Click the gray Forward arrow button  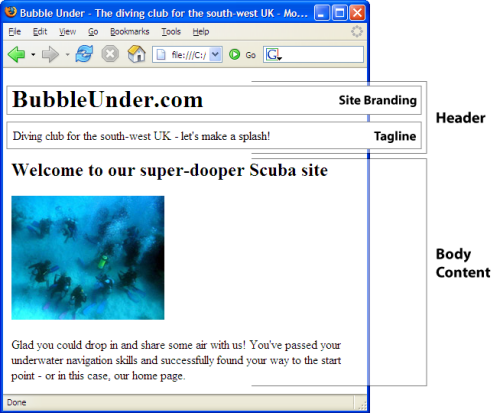pyautogui.click(x=50, y=54)
